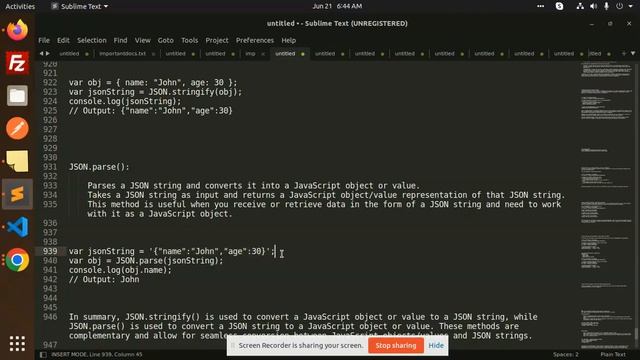Viewport: 640px width, 360px height.
Task: Open the Goto menu
Action: (166, 40)
